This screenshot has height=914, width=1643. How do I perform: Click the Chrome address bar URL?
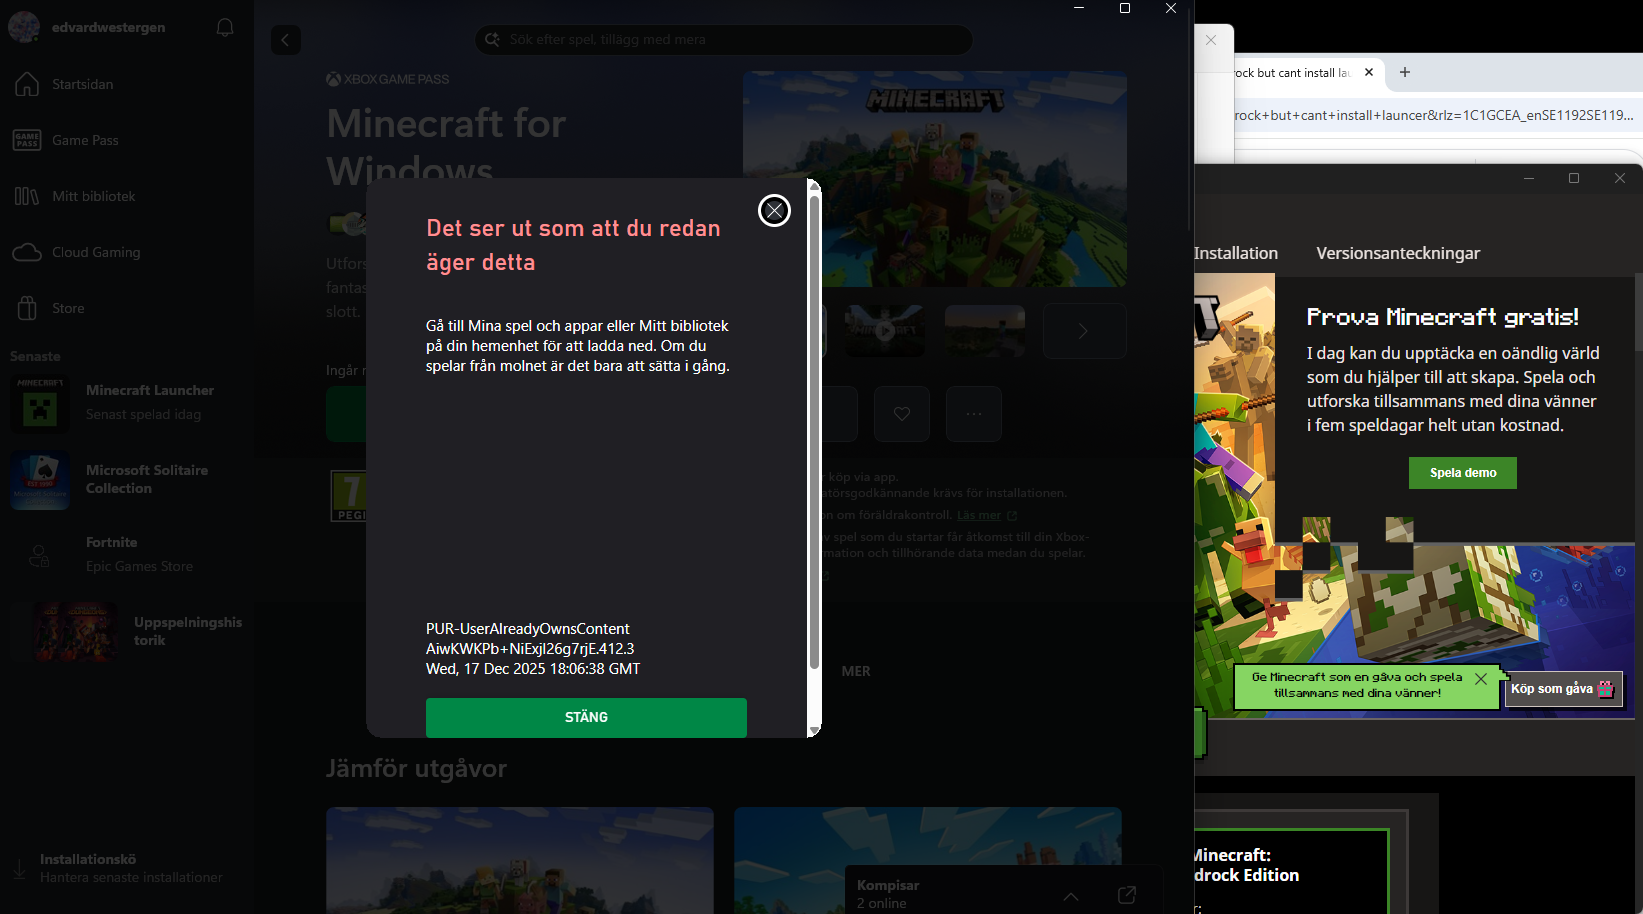coord(1435,115)
